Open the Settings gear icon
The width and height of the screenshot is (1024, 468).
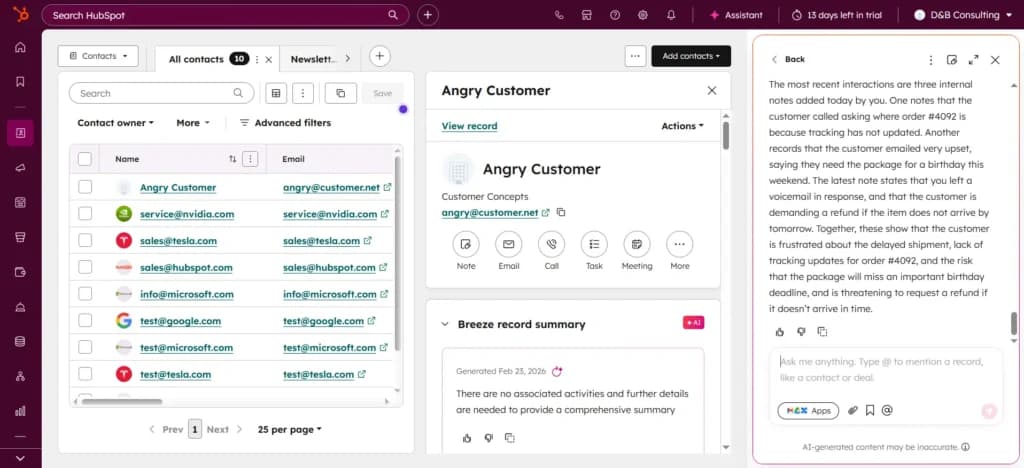click(x=643, y=15)
